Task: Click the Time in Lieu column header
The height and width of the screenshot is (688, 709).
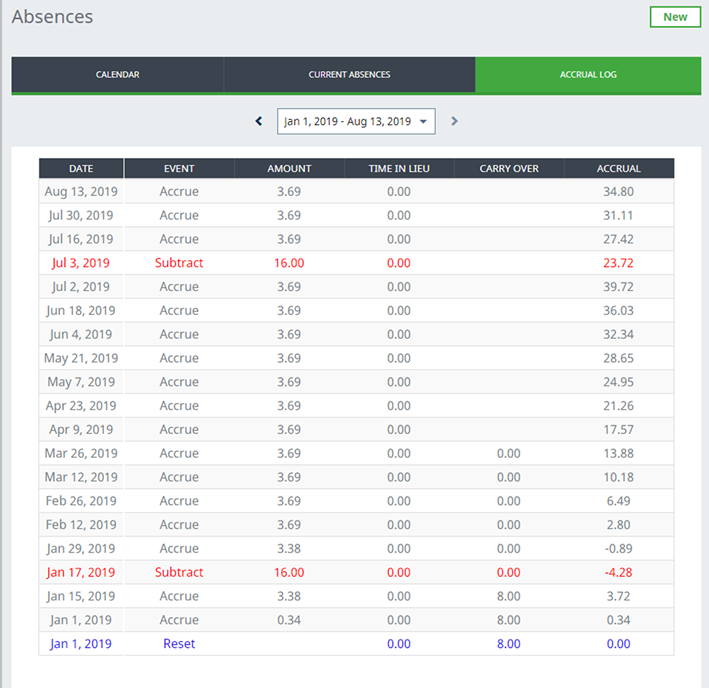Action: click(x=398, y=169)
